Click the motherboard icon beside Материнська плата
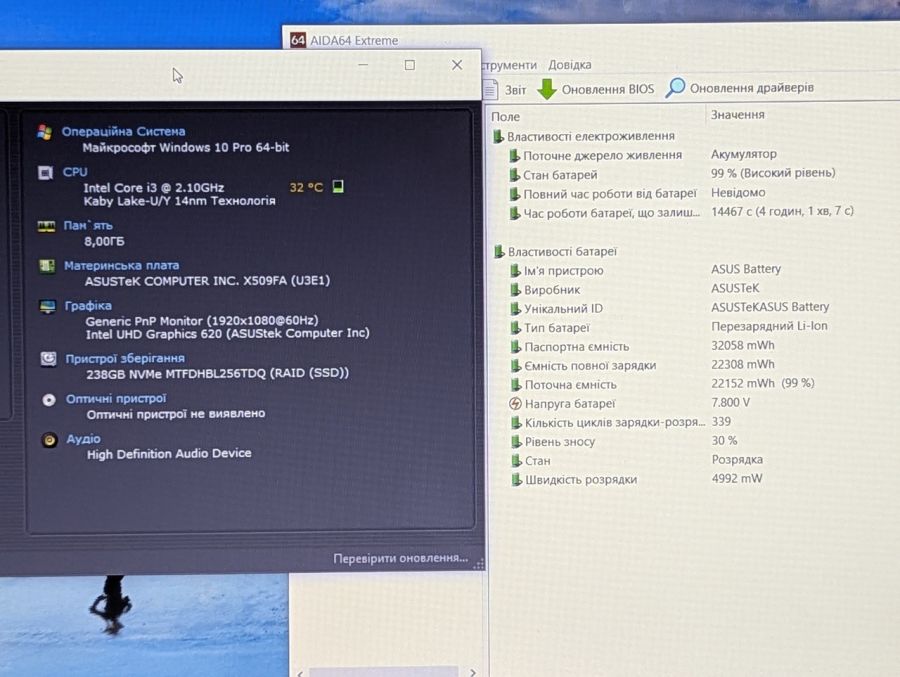 tap(46, 266)
